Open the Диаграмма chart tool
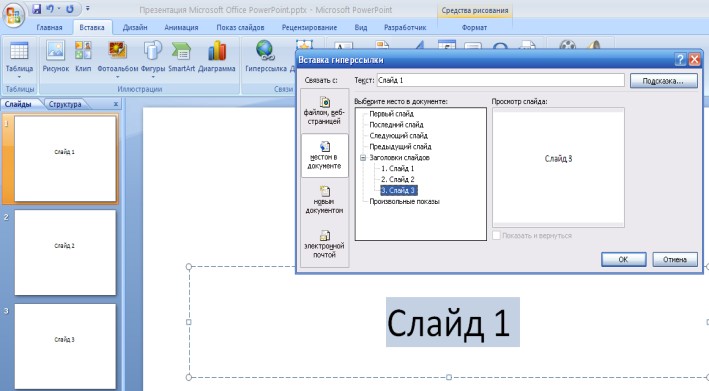Viewport: 709px width, 391px height. pos(217,50)
